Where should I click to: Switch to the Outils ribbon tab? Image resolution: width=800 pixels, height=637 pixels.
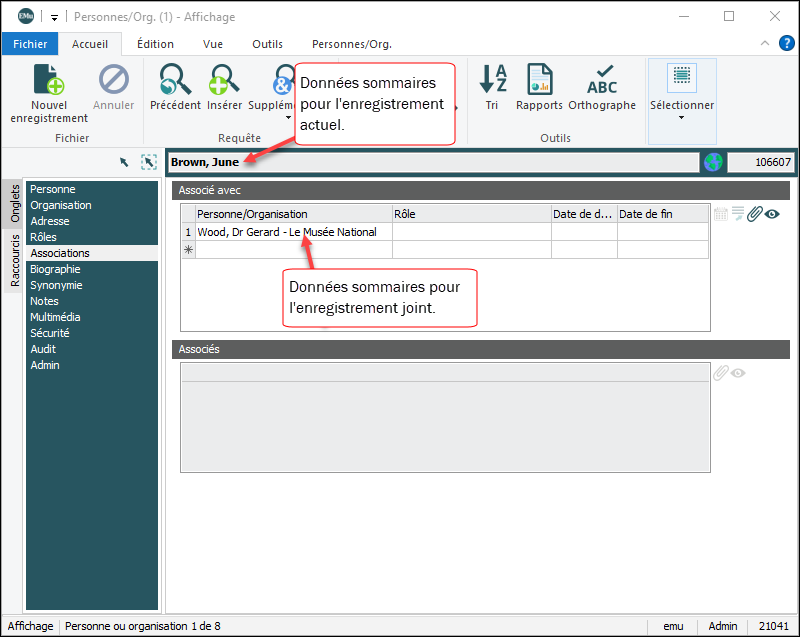click(x=267, y=44)
